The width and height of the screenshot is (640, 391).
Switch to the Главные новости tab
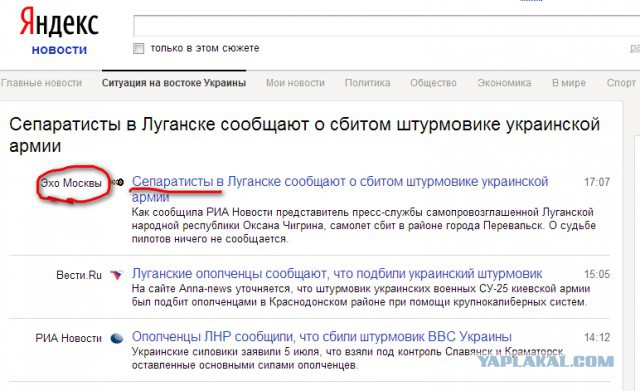pyautogui.click(x=41, y=83)
